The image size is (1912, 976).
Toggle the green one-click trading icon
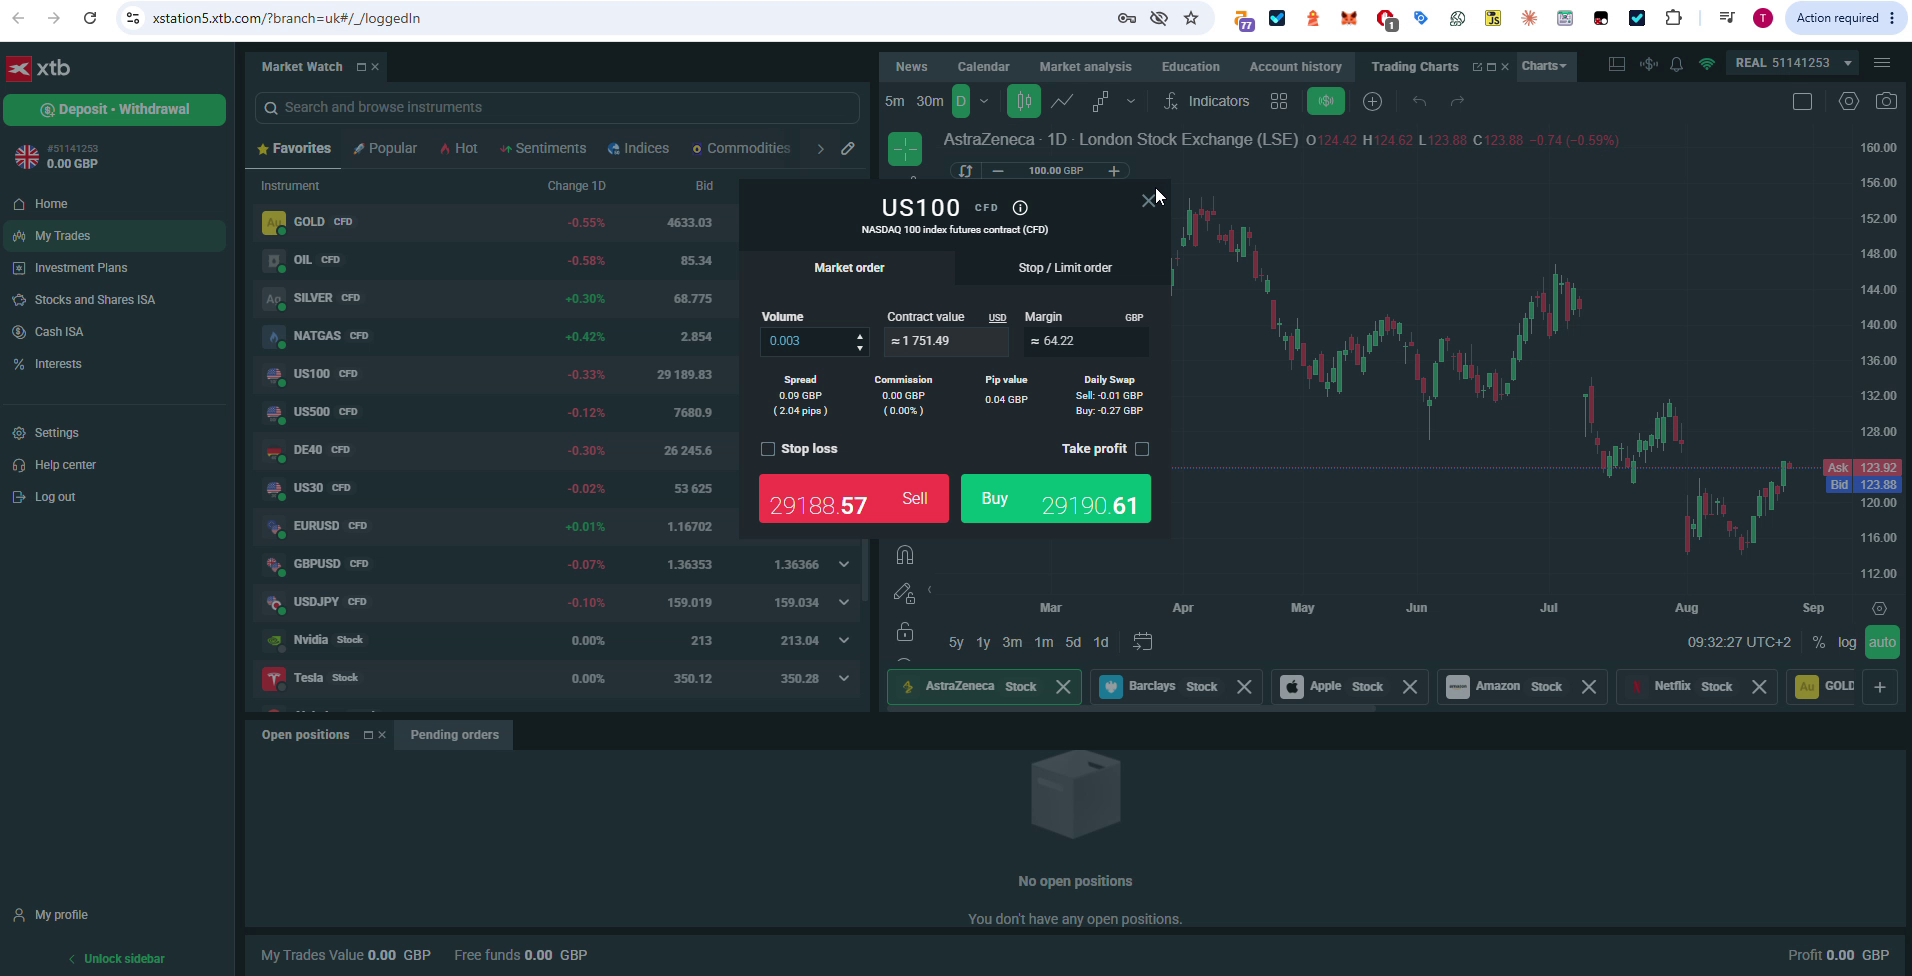[x=1326, y=101]
